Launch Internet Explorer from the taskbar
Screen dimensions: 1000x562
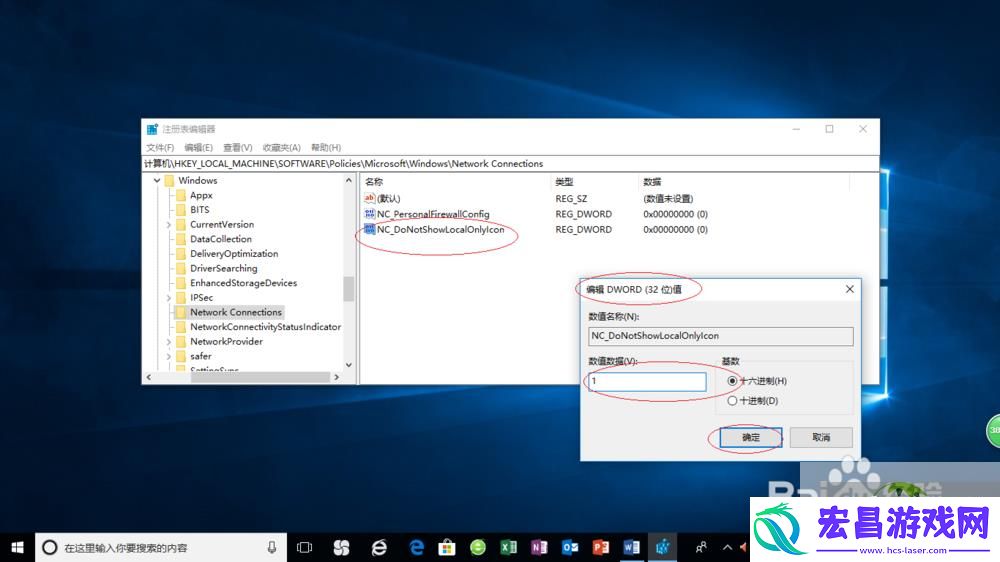click(x=379, y=547)
